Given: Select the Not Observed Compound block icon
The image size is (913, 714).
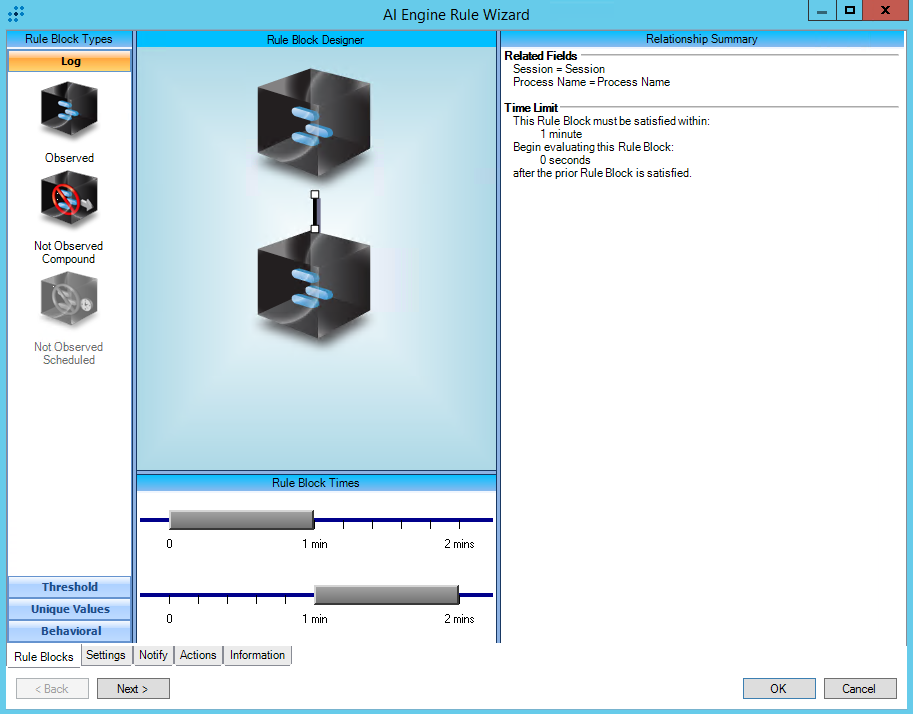Looking at the screenshot, I should tap(69, 200).
